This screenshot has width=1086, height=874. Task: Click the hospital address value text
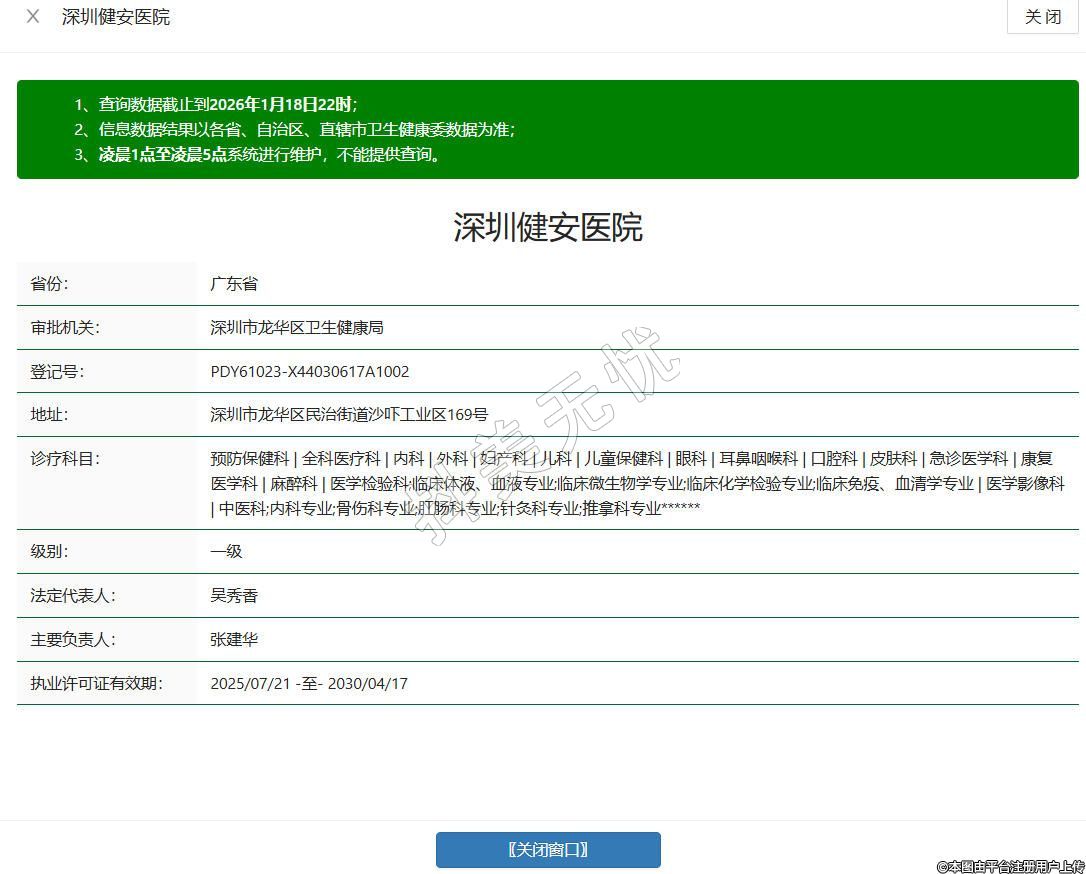349,415
